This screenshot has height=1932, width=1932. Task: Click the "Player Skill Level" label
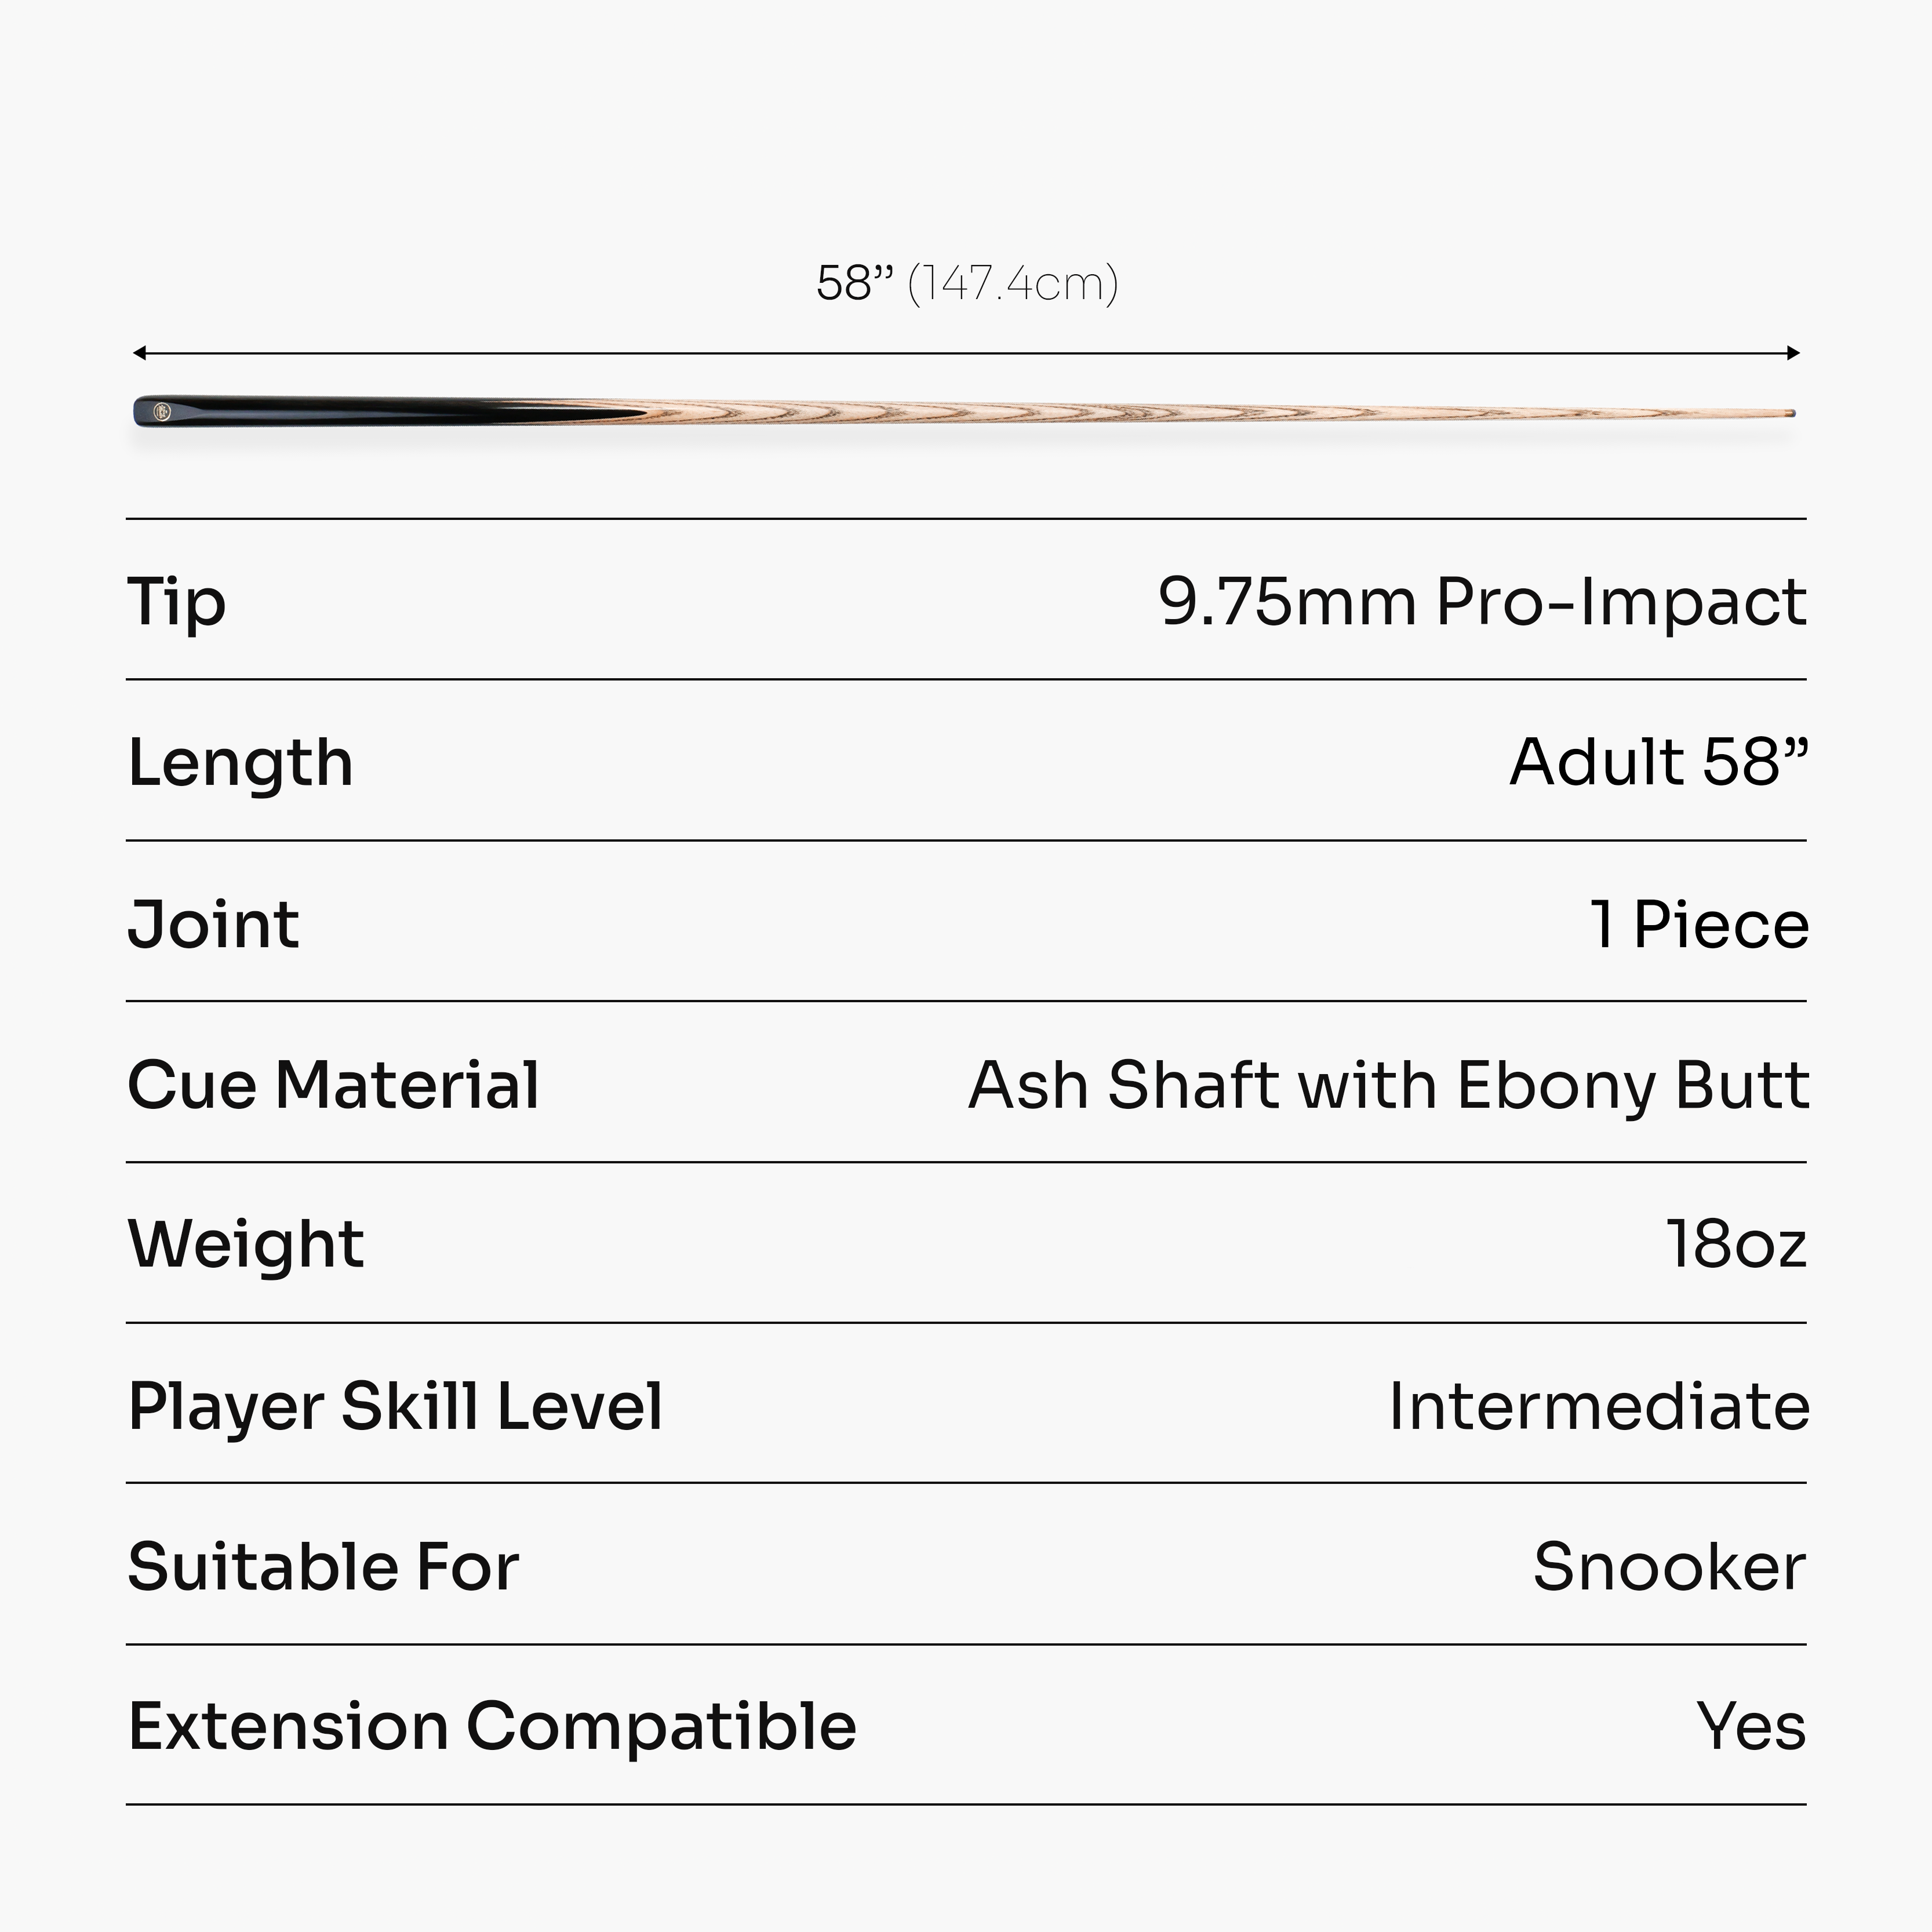395,1406
